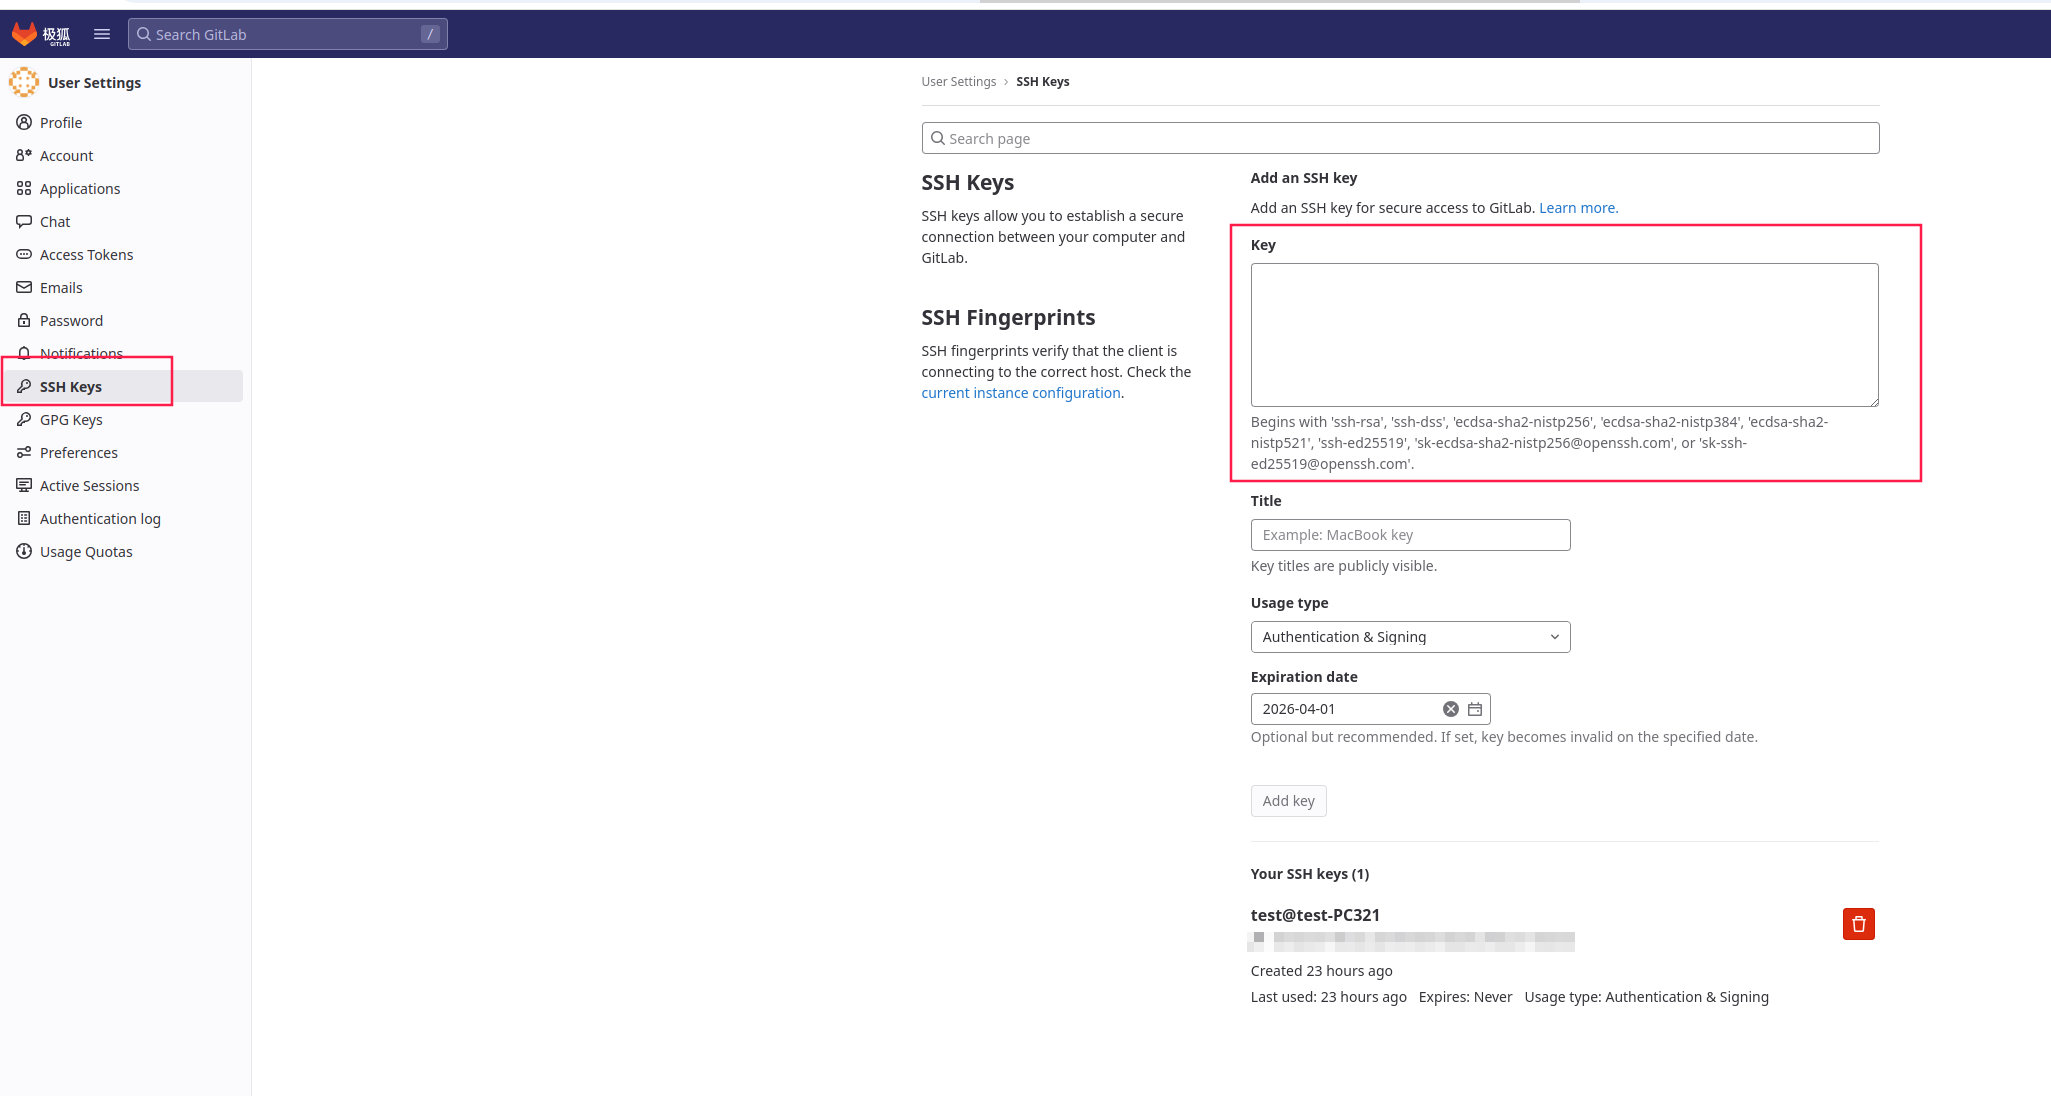
Task: Click the Learn more link
Action: pos(1577,207)
